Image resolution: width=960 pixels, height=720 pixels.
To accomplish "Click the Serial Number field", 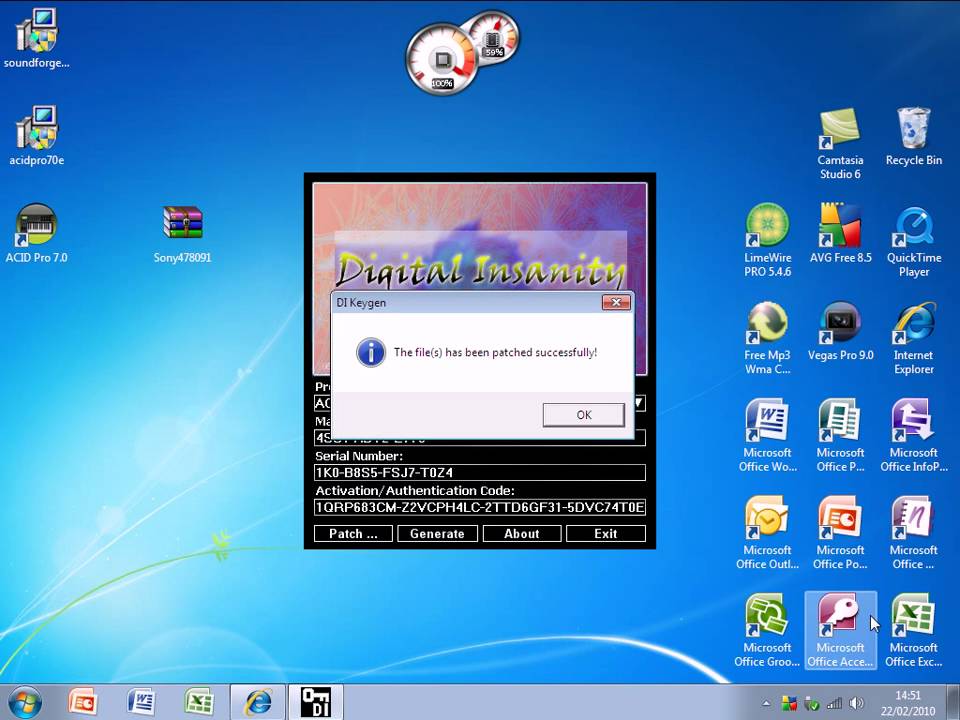I will click(x=480, y=473).
